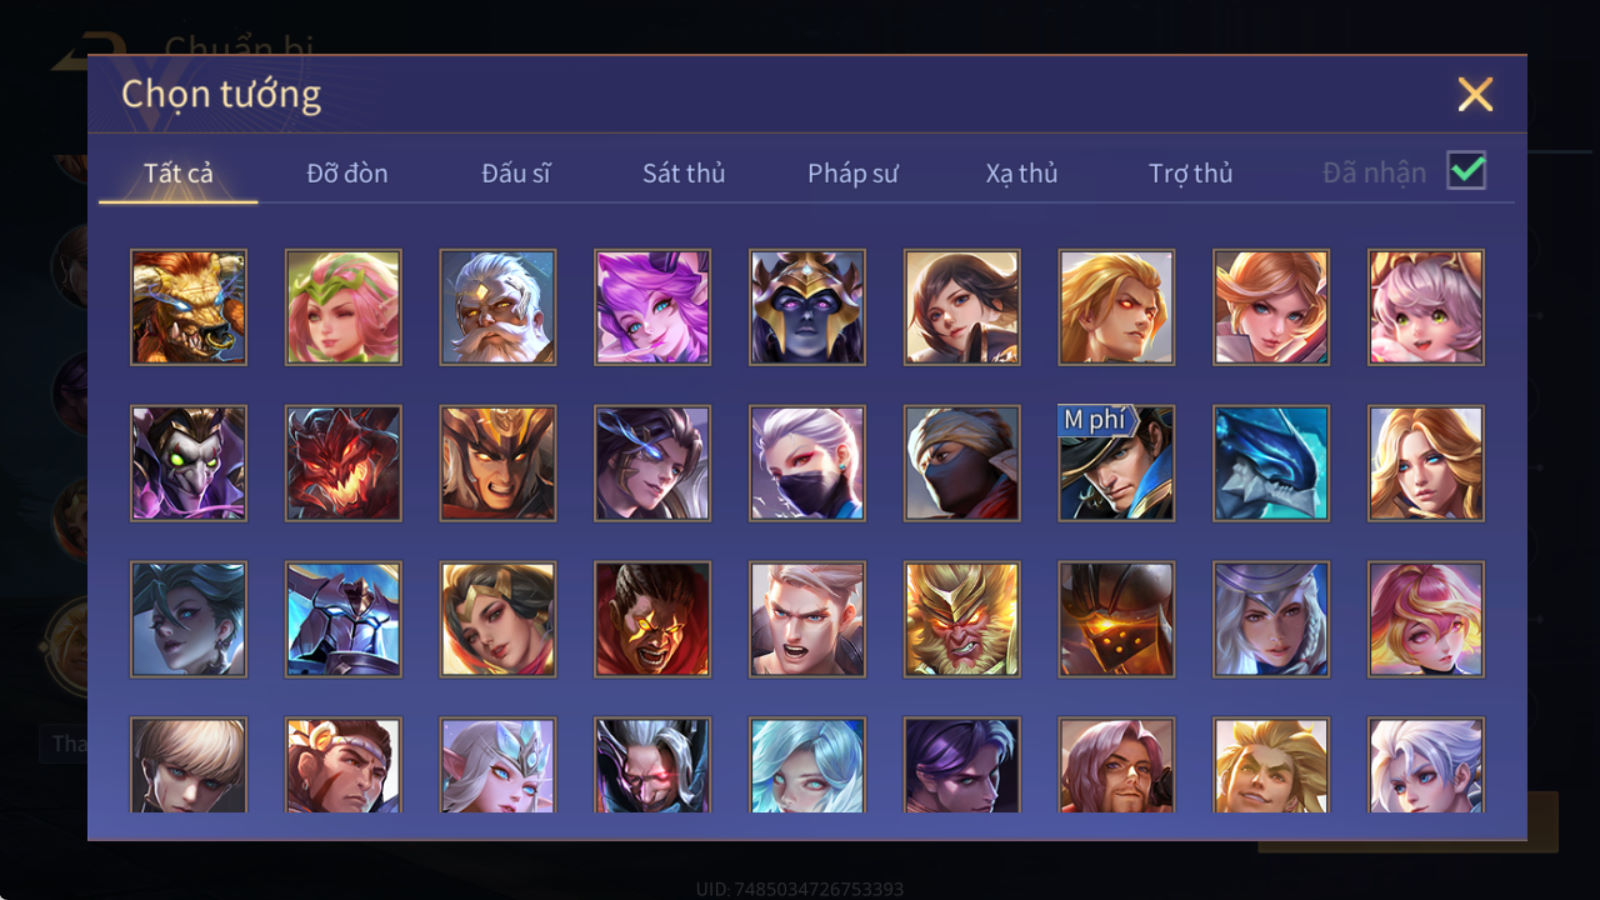
Task: Open the Xạ thủ tab
Action: (1021, 173)
